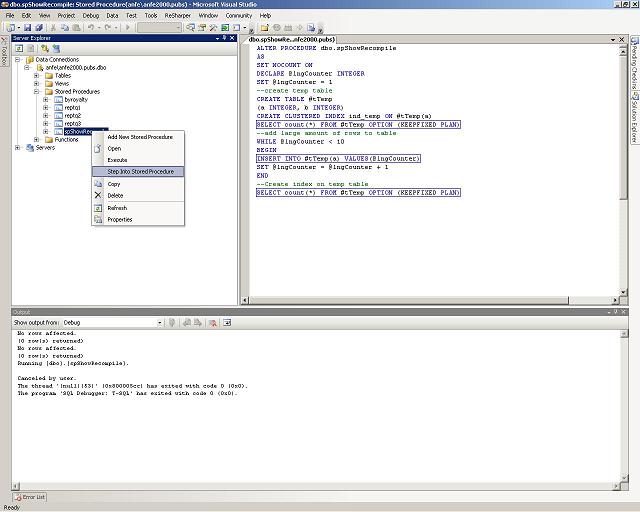Expand the Servers tree node

coord(18,147)
